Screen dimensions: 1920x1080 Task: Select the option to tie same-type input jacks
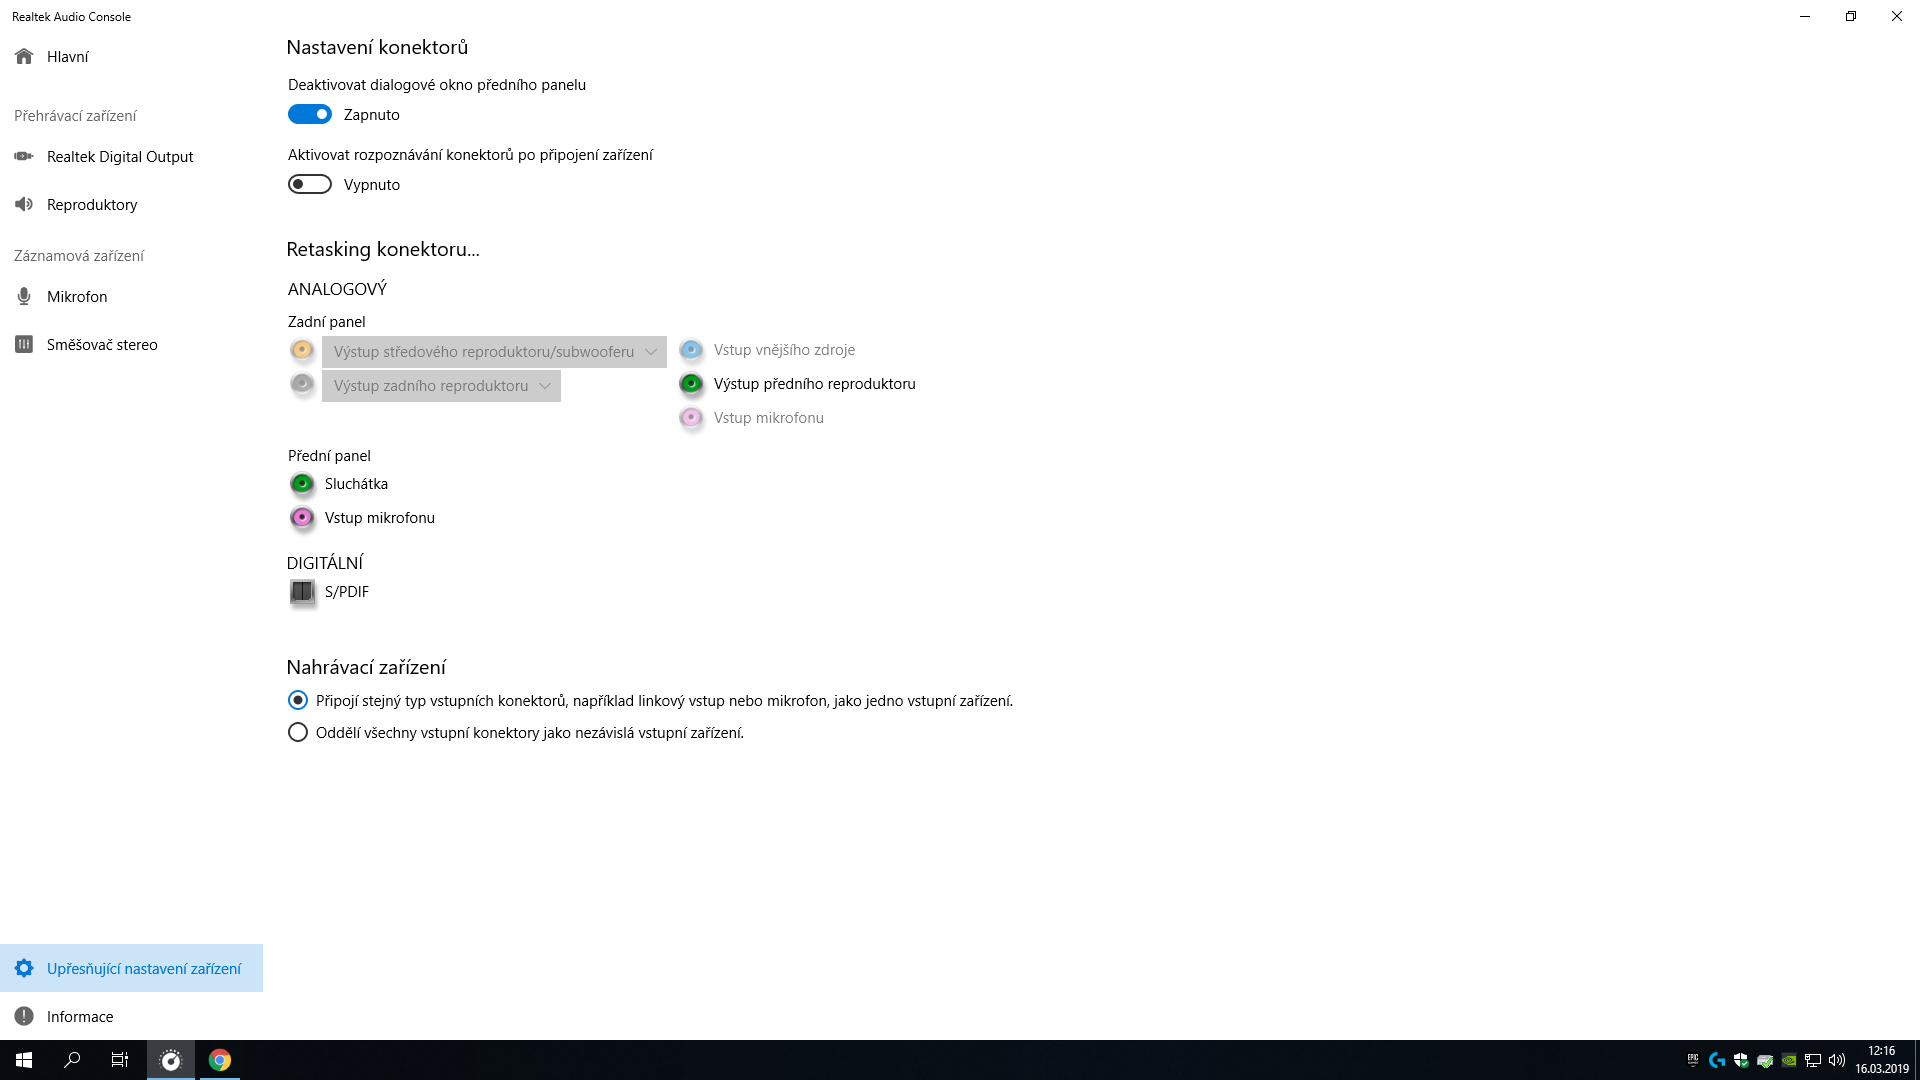[x=298, y=701]
